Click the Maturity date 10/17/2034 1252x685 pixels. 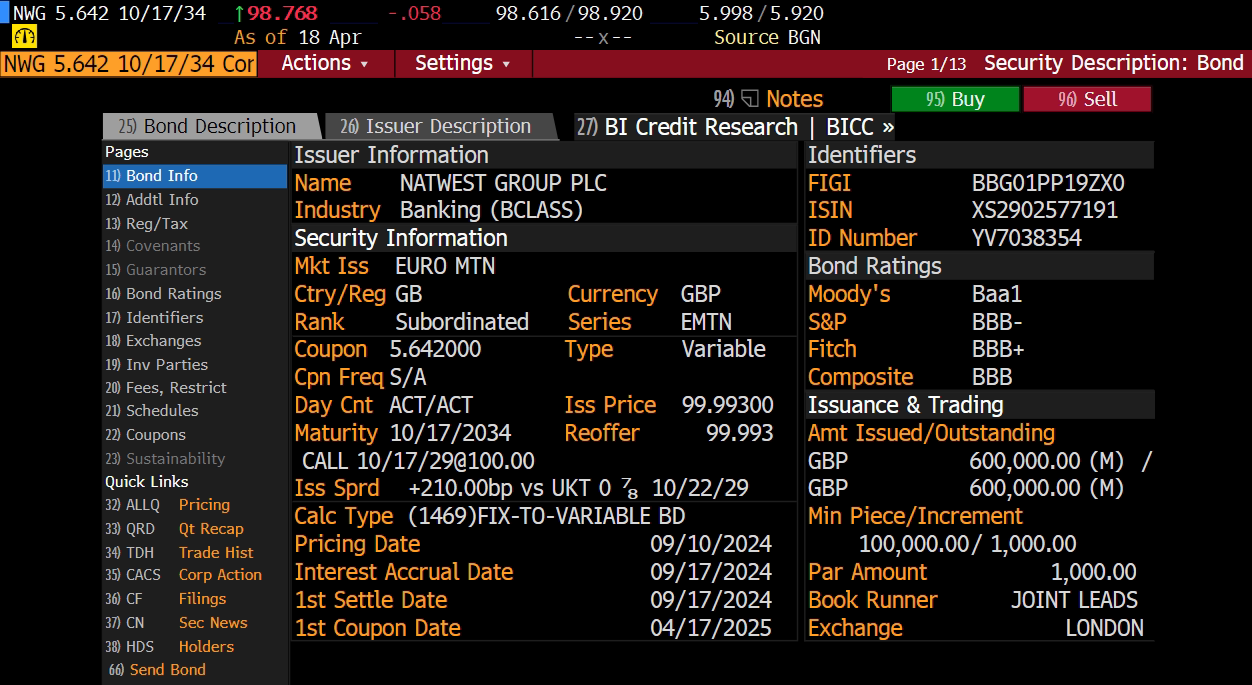pyautogui.click(x=450, y=434)
